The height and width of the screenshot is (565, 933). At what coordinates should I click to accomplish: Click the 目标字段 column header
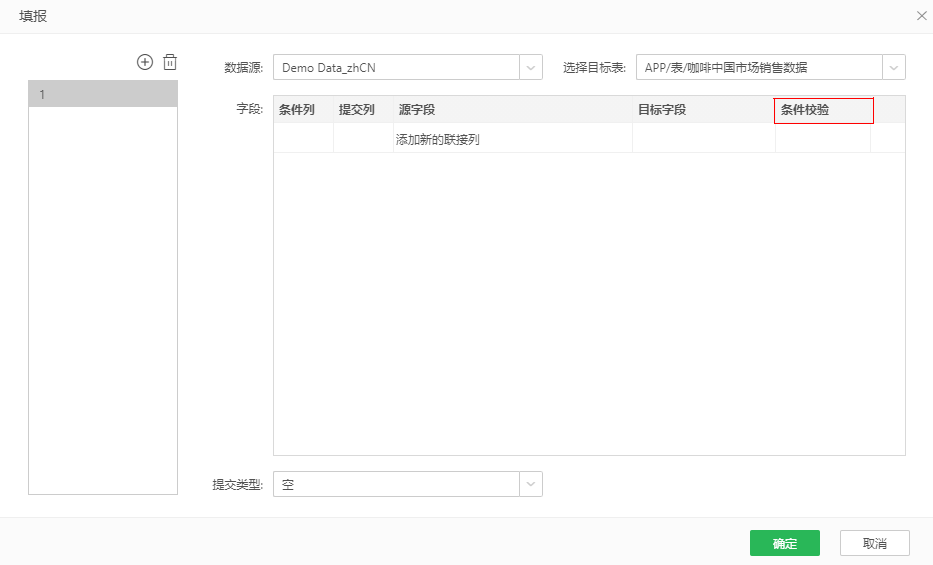(x=704, y=109)
